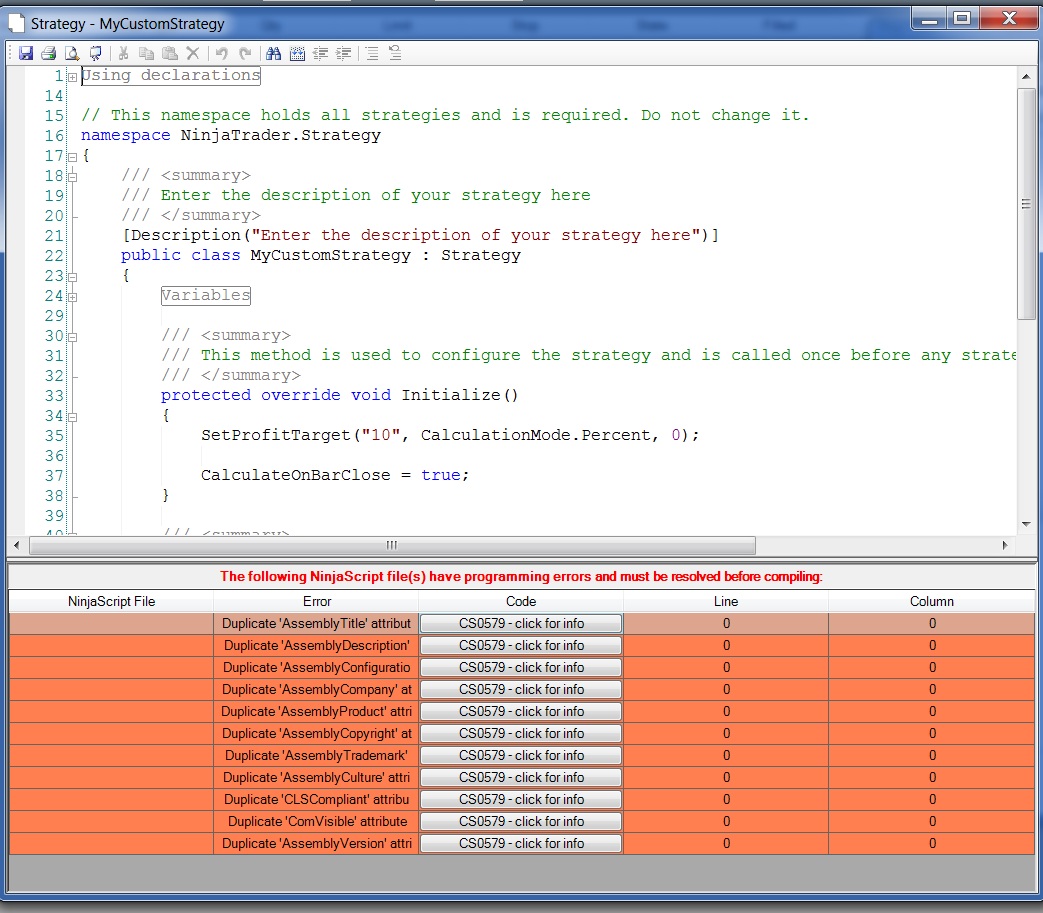Click the vertical scrollbar down arrow in the editor
The image size is (1043, 913).
click(x=1026, y=524)
